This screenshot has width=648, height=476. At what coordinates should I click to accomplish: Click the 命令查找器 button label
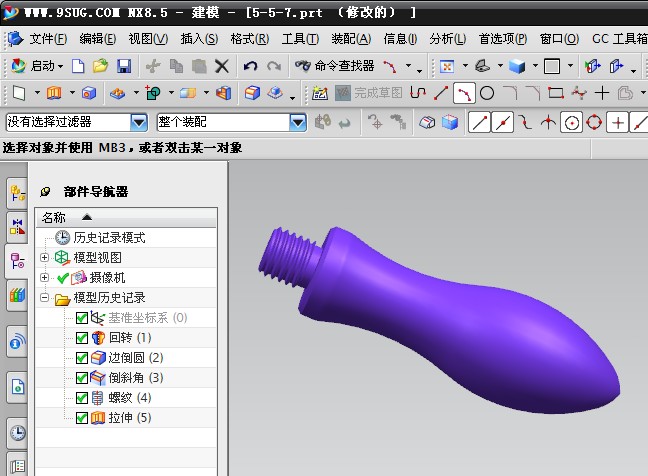click(344, 66)
